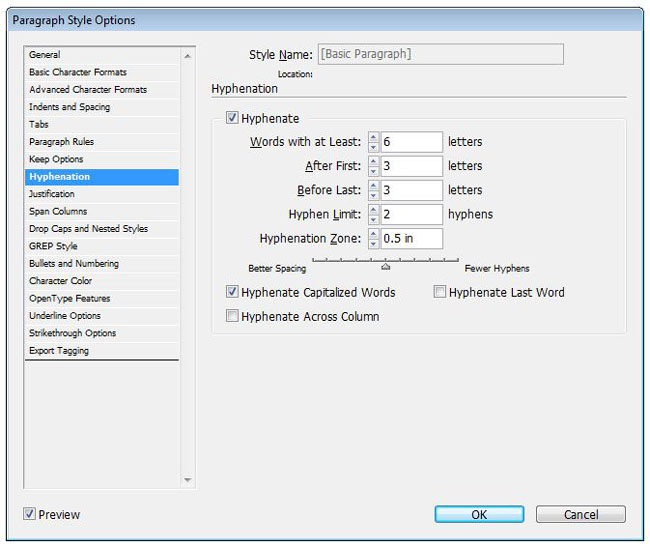Click the After First input field
650x547 pixels.
(412, 166)
